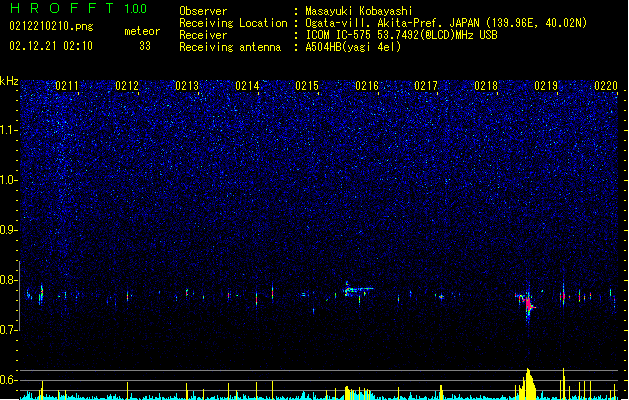629x400 pixels.
Task: Click the 0215 time marker
Action: tap(307, 86)
